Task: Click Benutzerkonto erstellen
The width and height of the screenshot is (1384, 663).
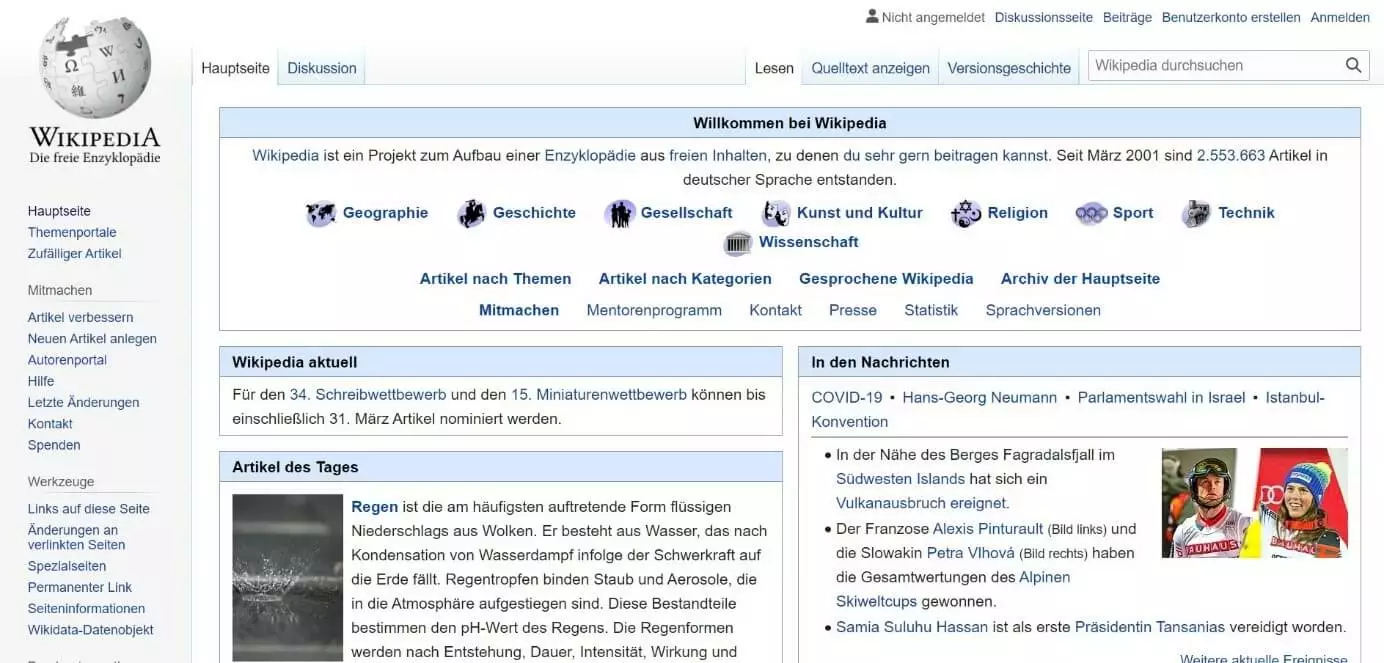Action: [1231, 17]
